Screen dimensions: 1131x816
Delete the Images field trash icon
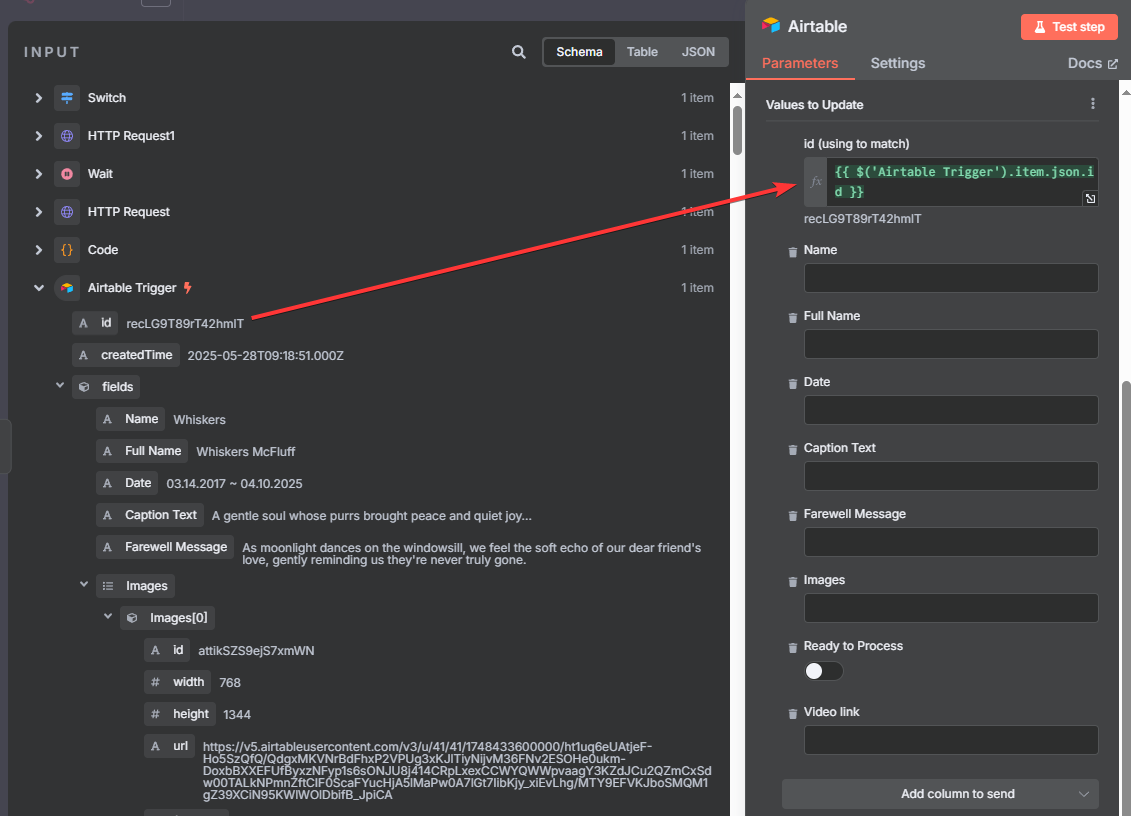tap(793, 582)
